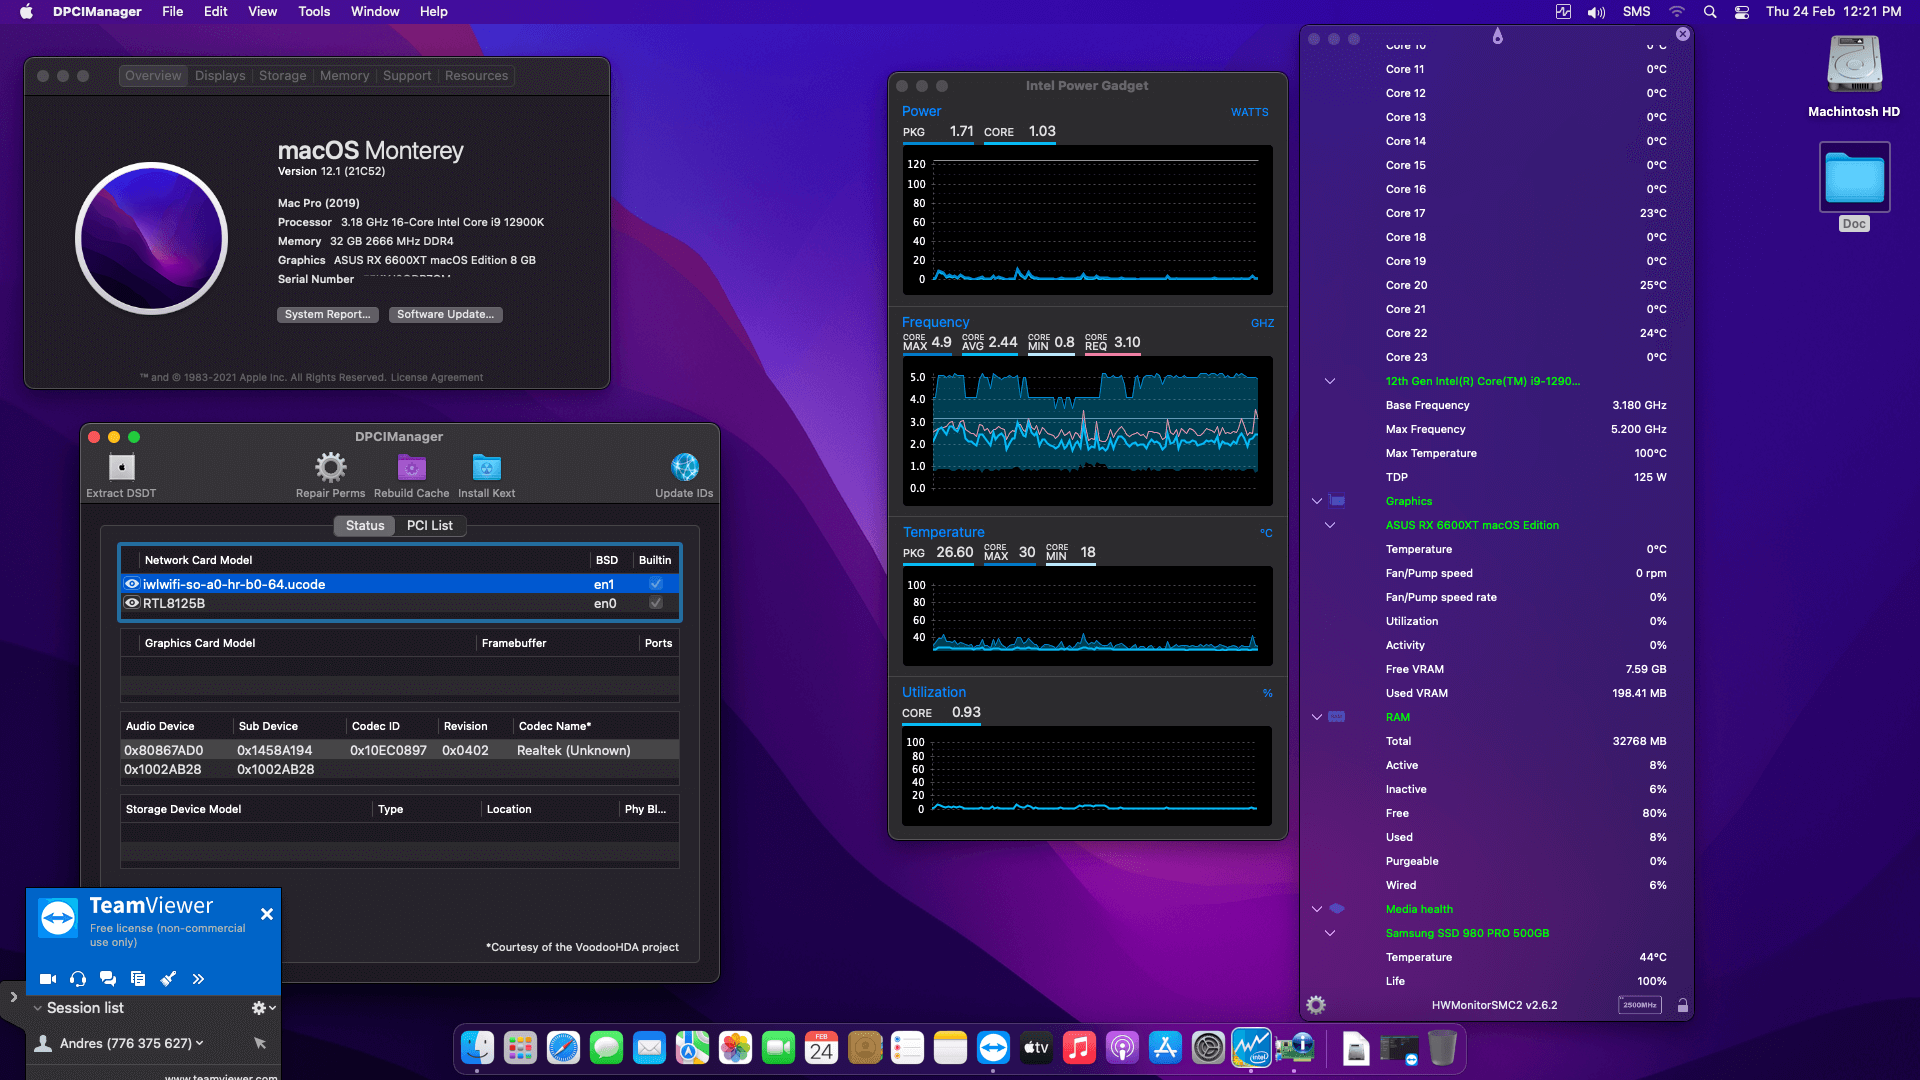
Task: Open TeamViewer file transfer box
Action: [138, 979]
